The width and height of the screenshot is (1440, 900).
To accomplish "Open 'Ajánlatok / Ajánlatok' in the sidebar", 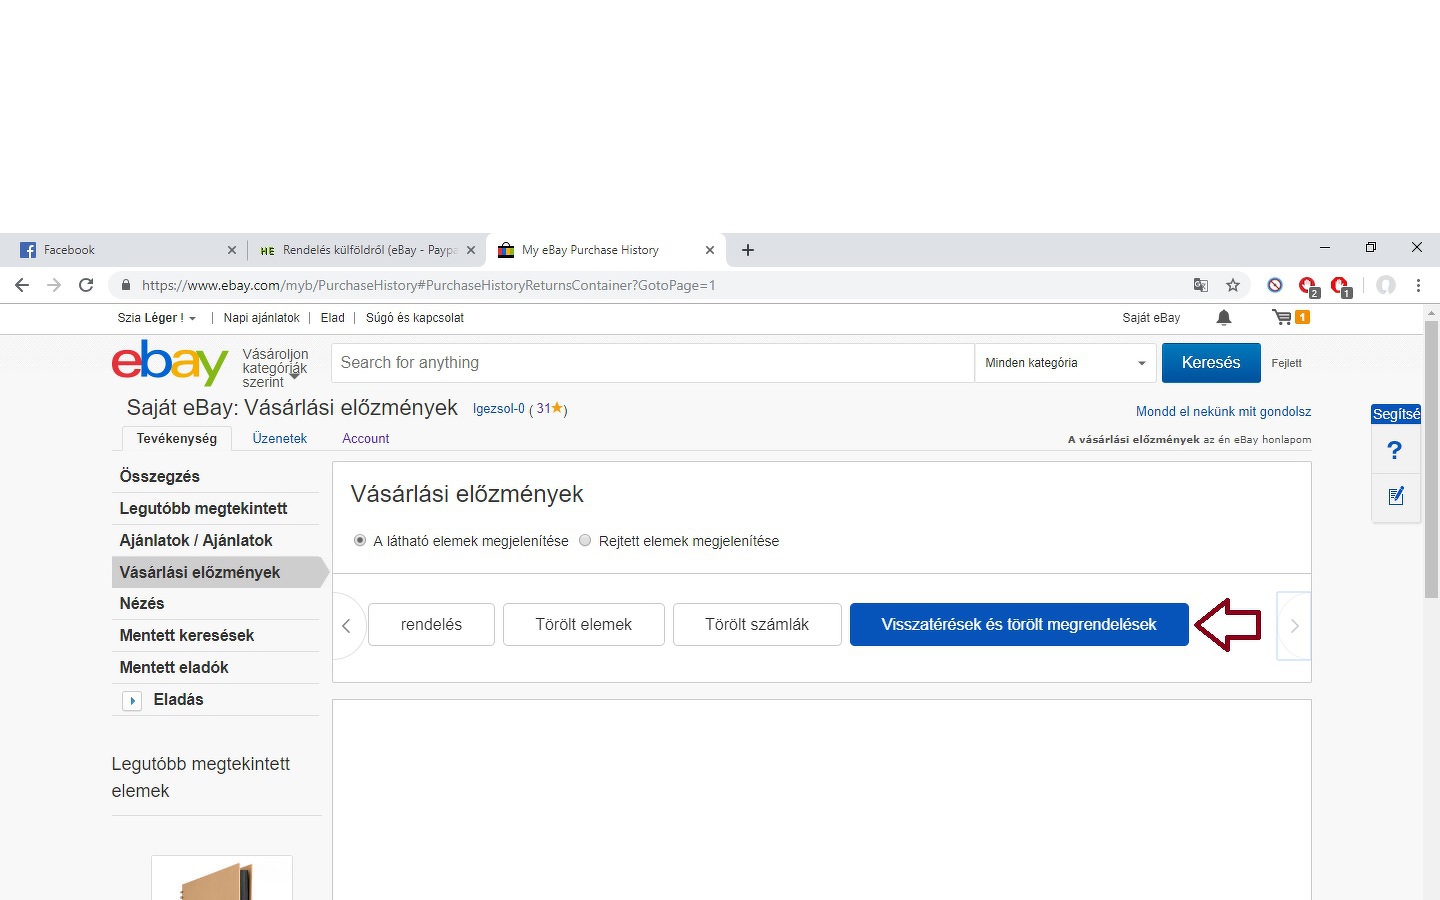I will tap(196, 540).
